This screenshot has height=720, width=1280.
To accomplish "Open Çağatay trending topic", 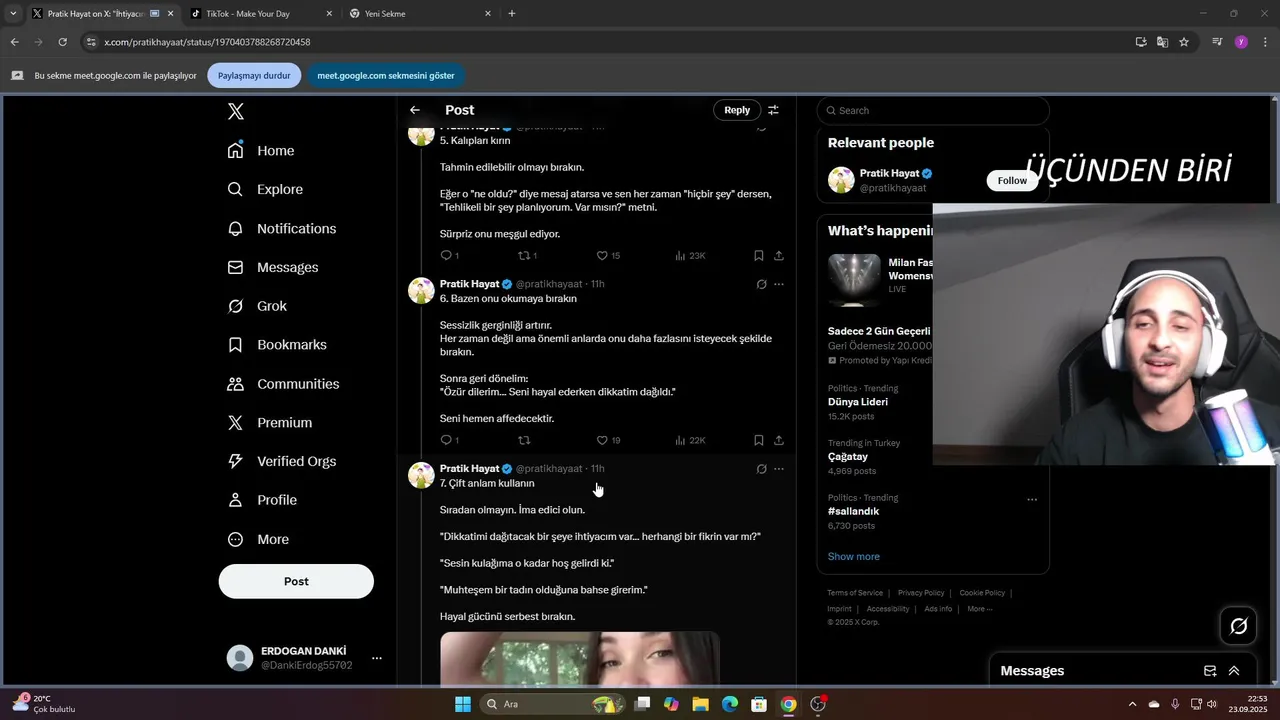I will (x=848, y=456).
